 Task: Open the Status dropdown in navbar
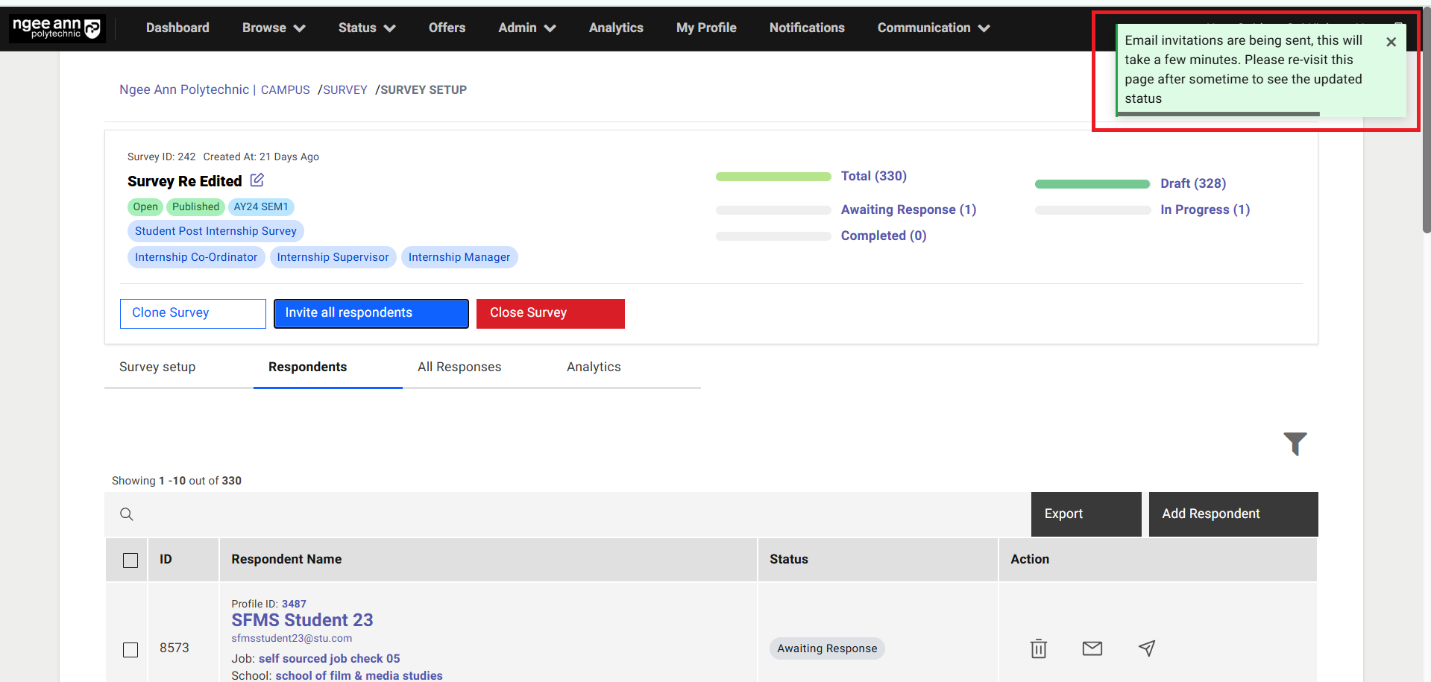click(366, 28)
